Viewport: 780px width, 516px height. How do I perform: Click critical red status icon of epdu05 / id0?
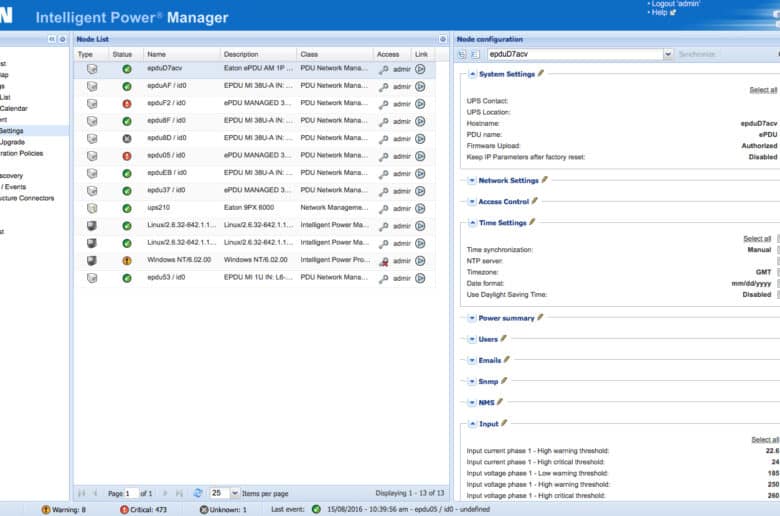coord(127,156)
